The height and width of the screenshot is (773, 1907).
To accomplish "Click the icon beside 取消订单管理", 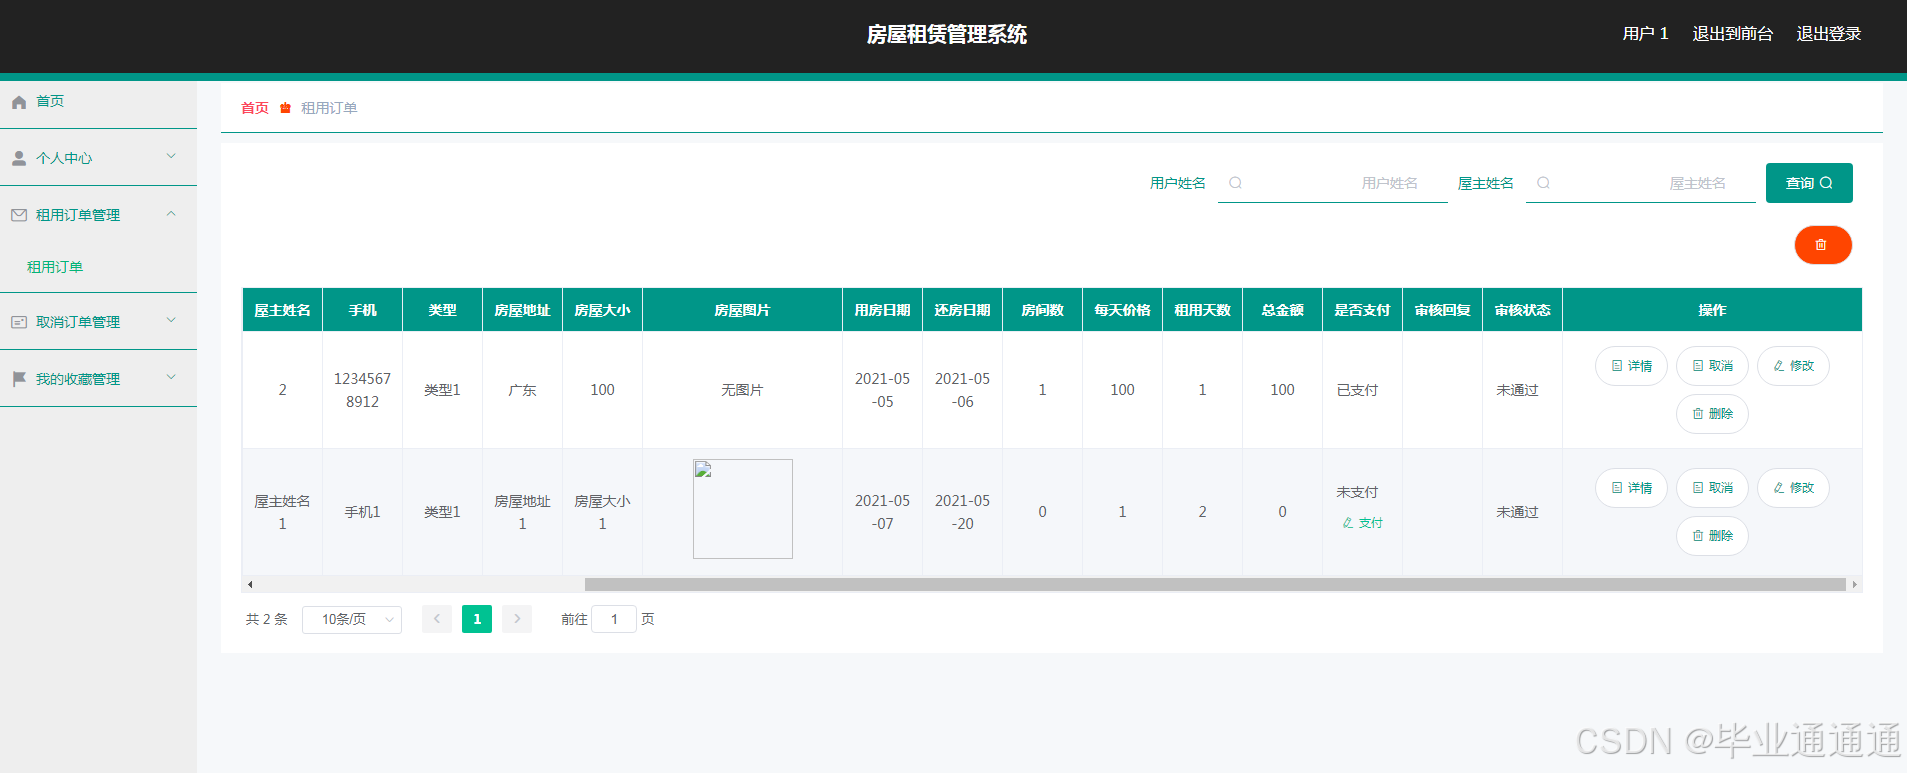I will click(19, 322).
